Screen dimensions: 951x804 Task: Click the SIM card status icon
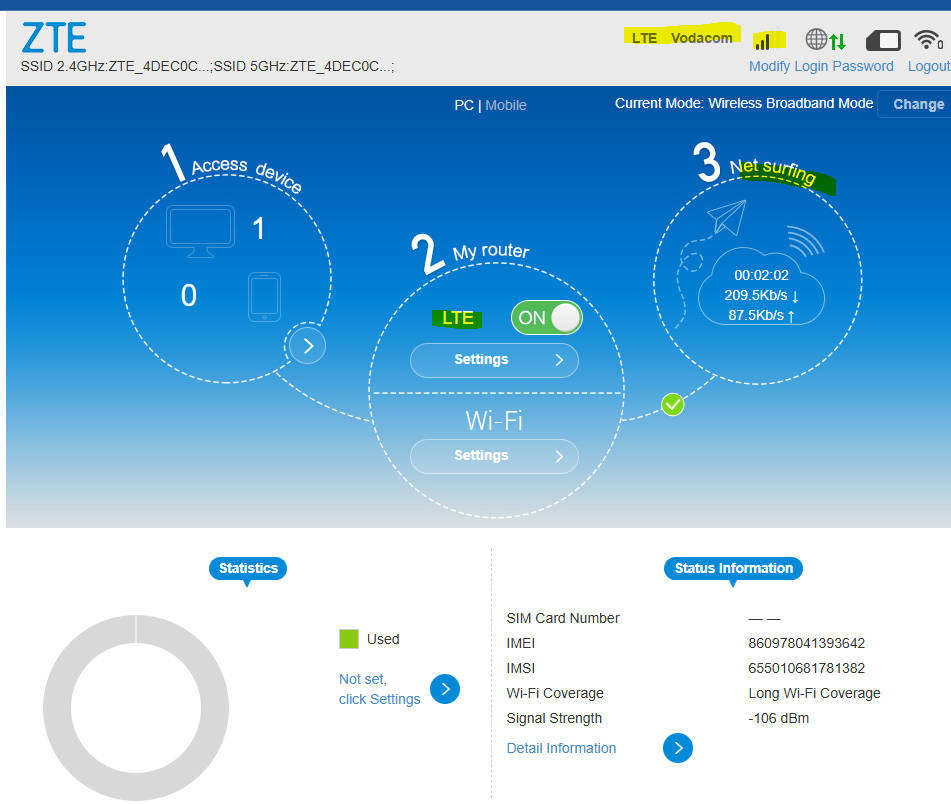tap(884, 39)
